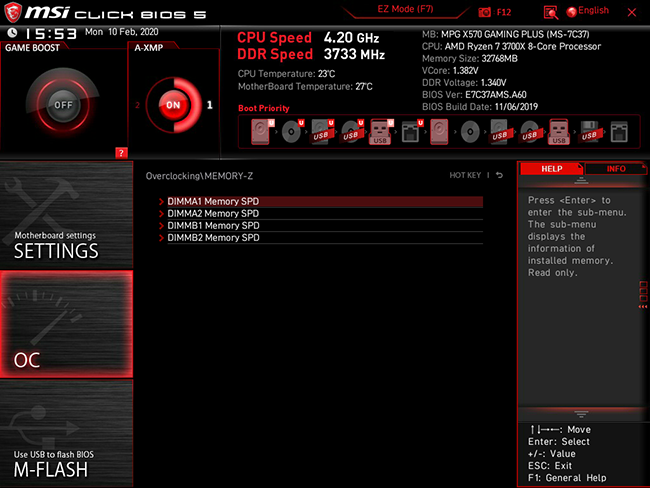Select the legacy hard disk boot icon
This screenshot has height=488, width=650.
coord(439,132)
